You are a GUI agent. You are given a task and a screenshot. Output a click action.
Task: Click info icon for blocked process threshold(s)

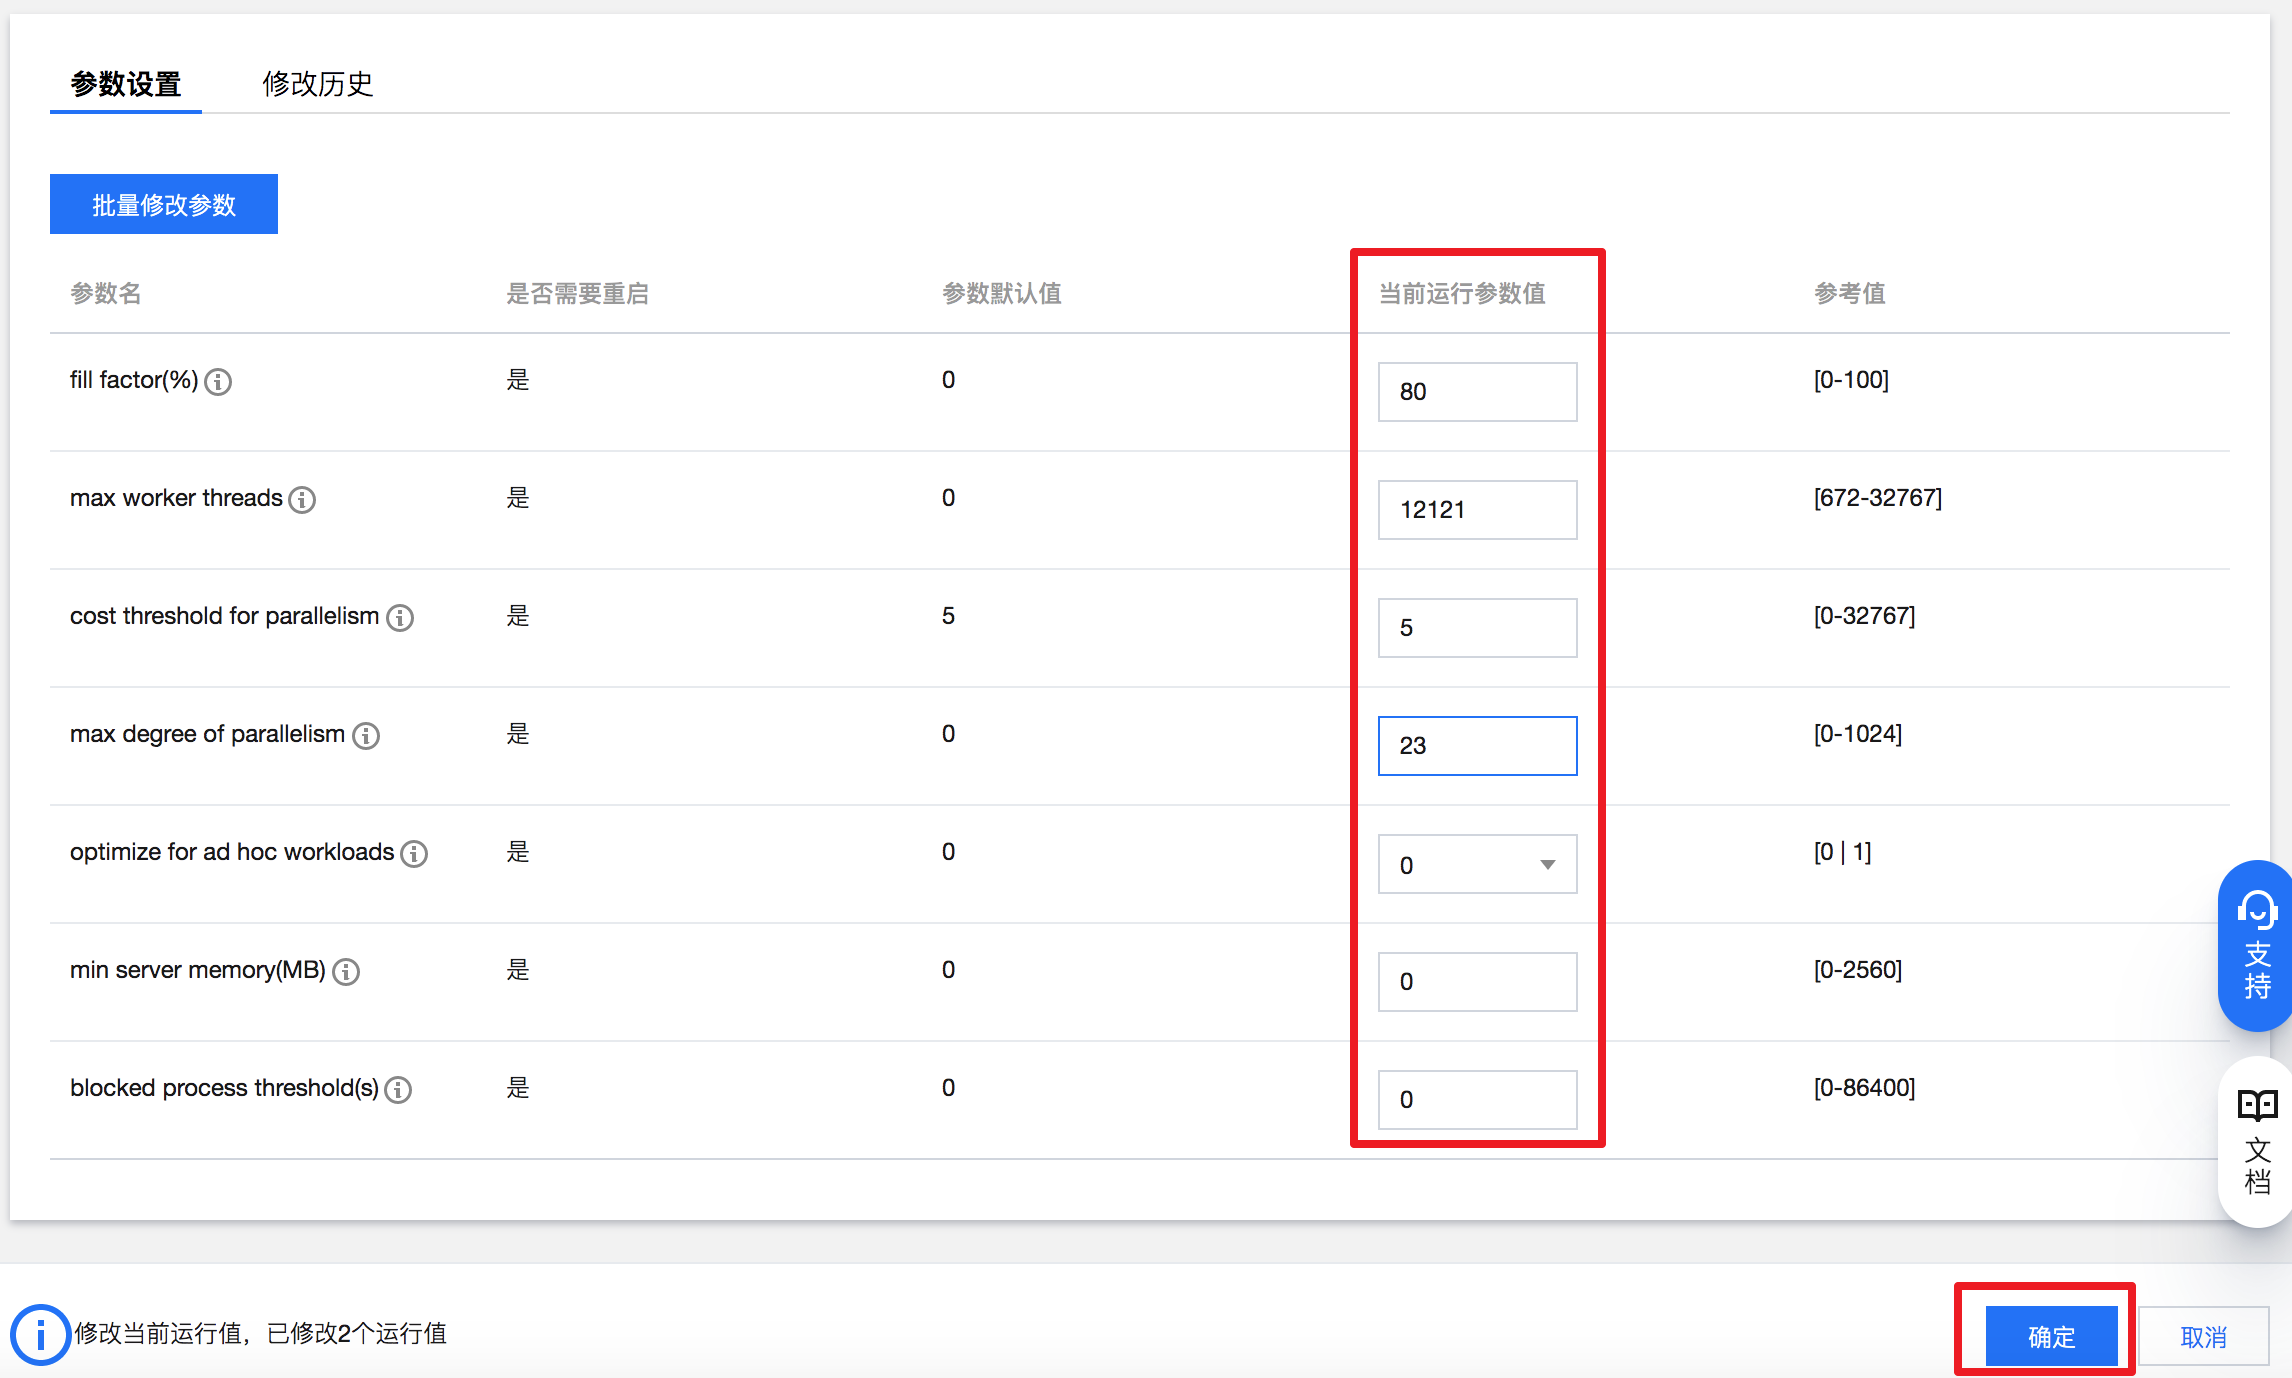point(398,1090)
